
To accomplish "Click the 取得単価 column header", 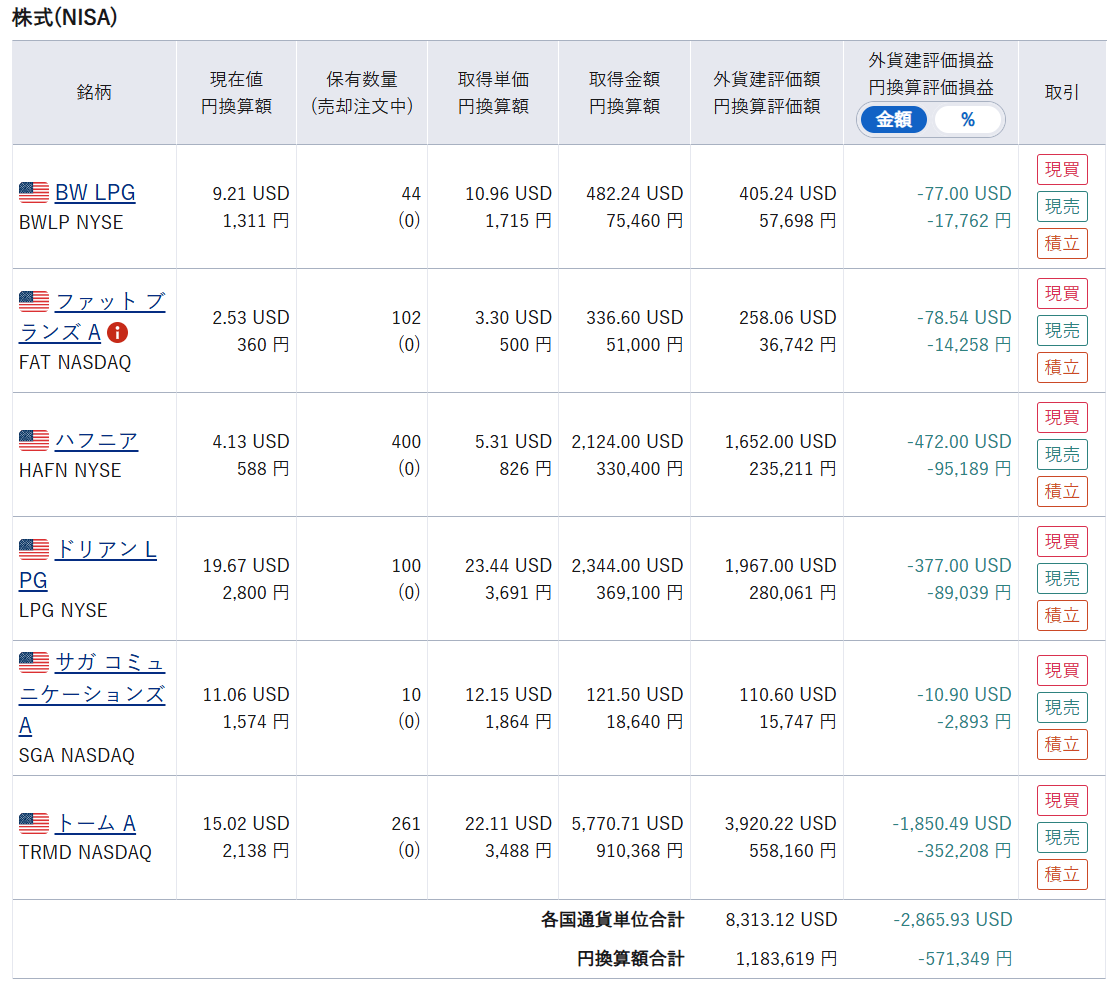I will click(493, 93).
